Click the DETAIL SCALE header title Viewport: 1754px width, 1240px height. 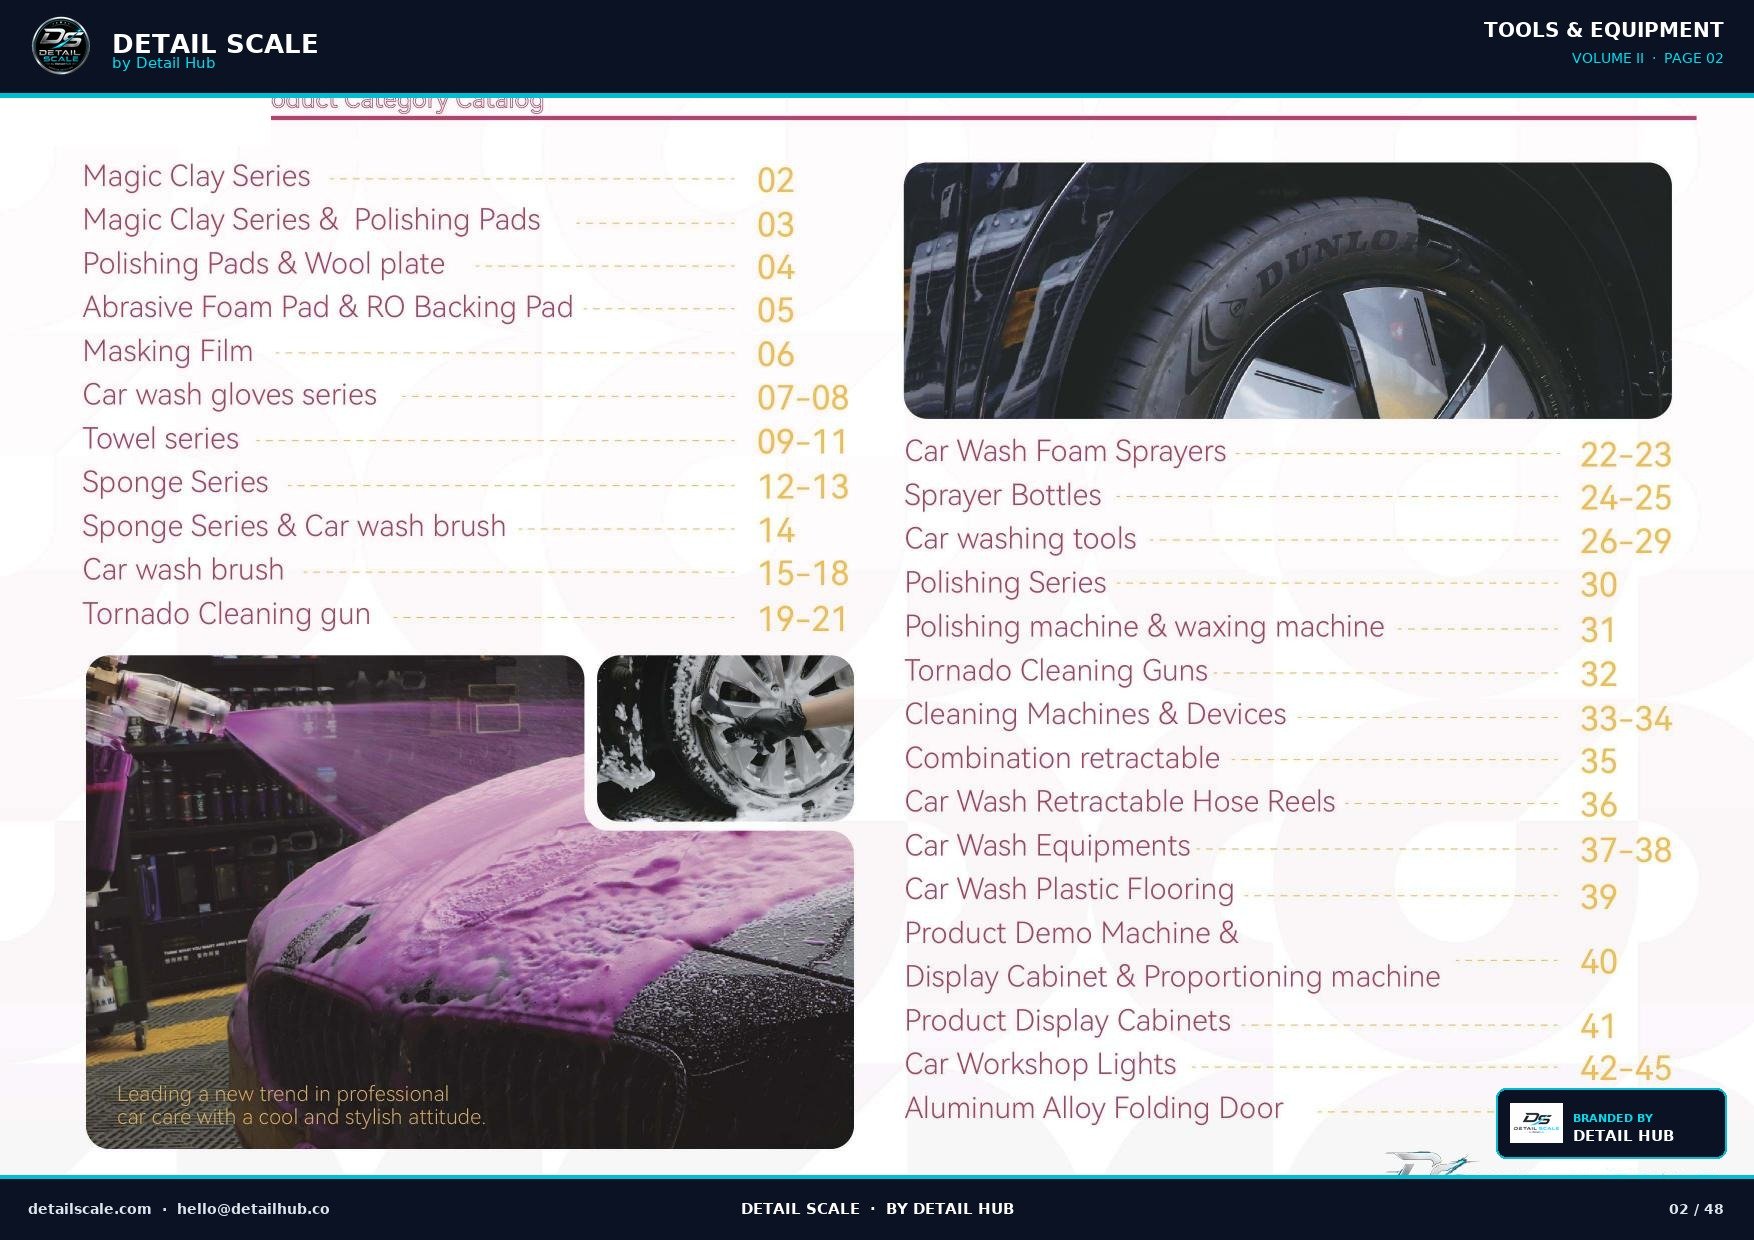215,43
